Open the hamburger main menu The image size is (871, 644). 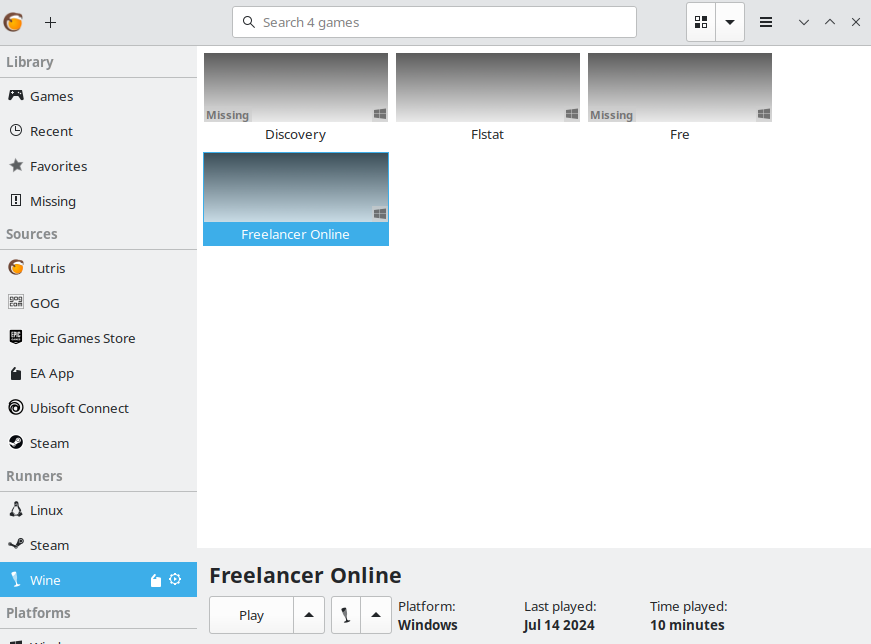[766, 22]
